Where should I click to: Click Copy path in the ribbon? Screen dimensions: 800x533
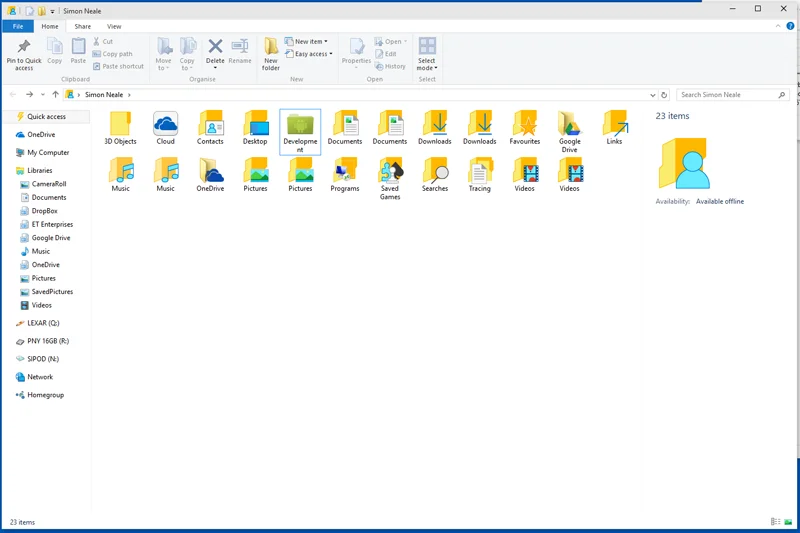(x=113, y=54)
